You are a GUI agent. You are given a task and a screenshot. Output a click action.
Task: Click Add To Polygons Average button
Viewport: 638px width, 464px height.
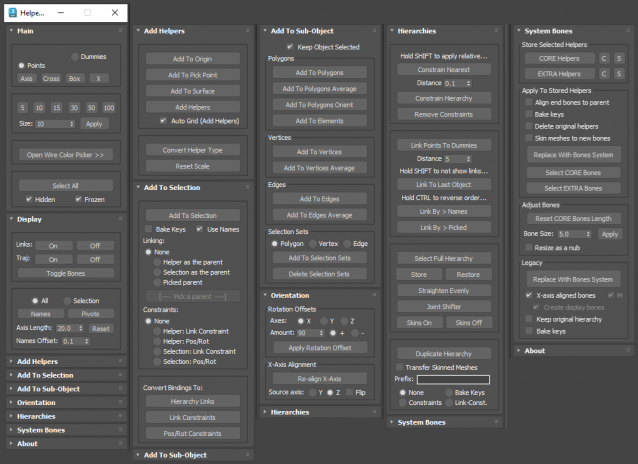click(x=319, y=89)
